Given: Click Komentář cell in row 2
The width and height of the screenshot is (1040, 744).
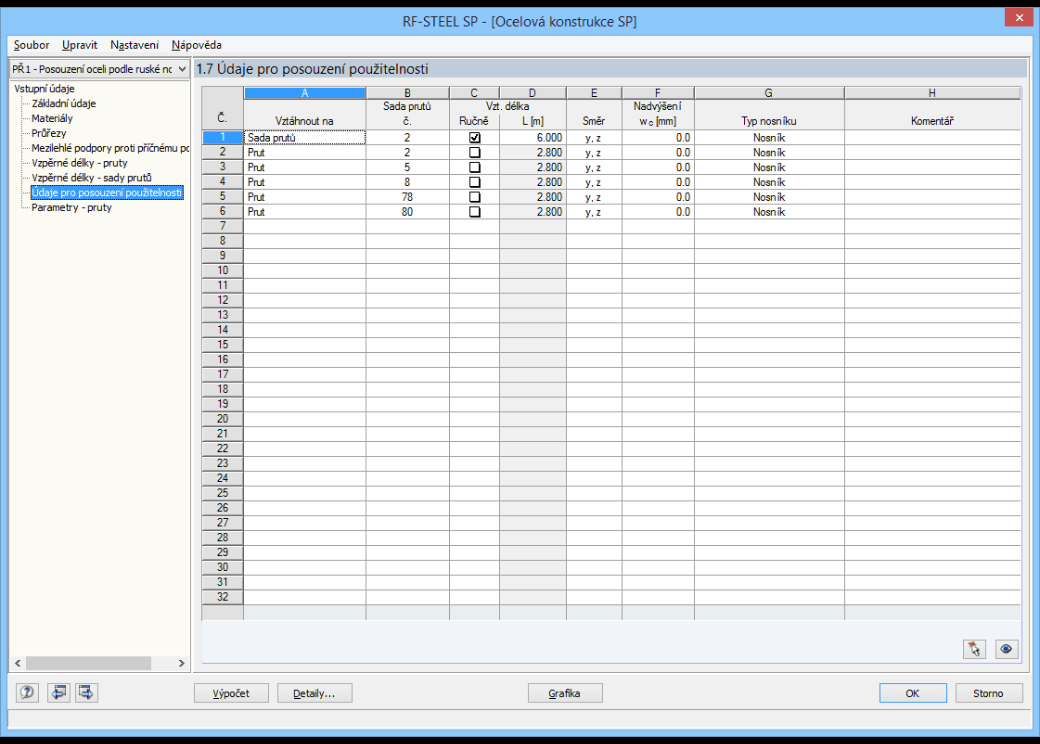Looking at the screenshot, I should point(932,153).
